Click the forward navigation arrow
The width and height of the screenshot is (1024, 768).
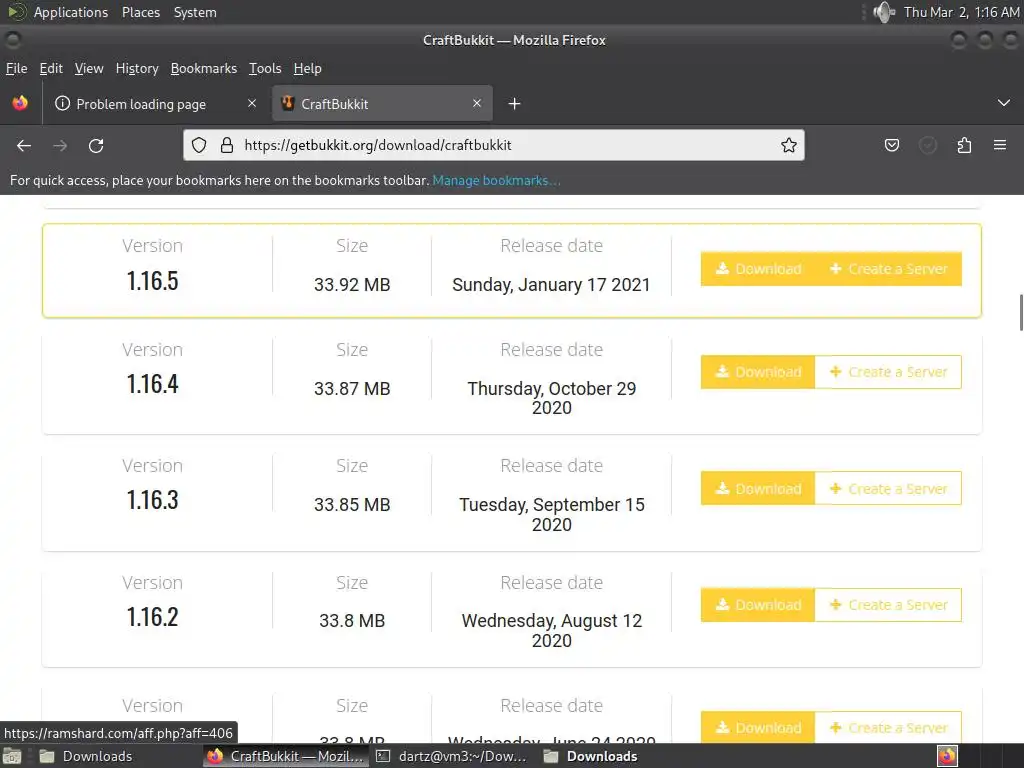60,146
